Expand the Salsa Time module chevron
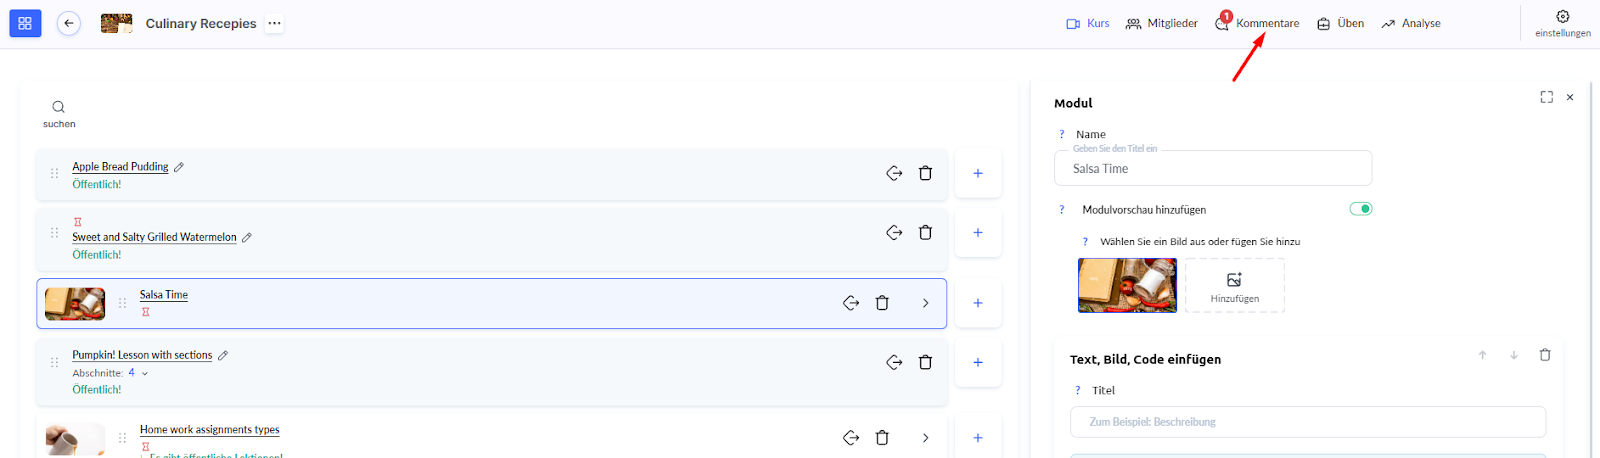 pyautogui.click(x=925, y=303)
